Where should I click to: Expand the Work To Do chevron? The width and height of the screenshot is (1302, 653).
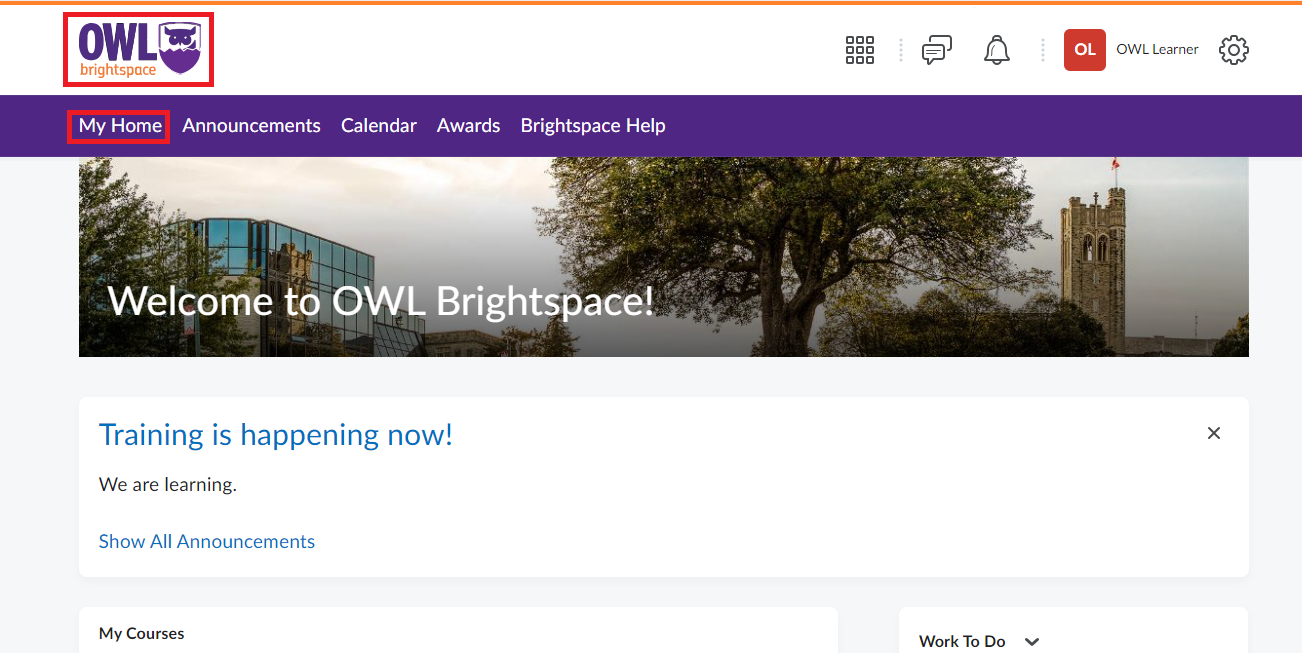1032,642
